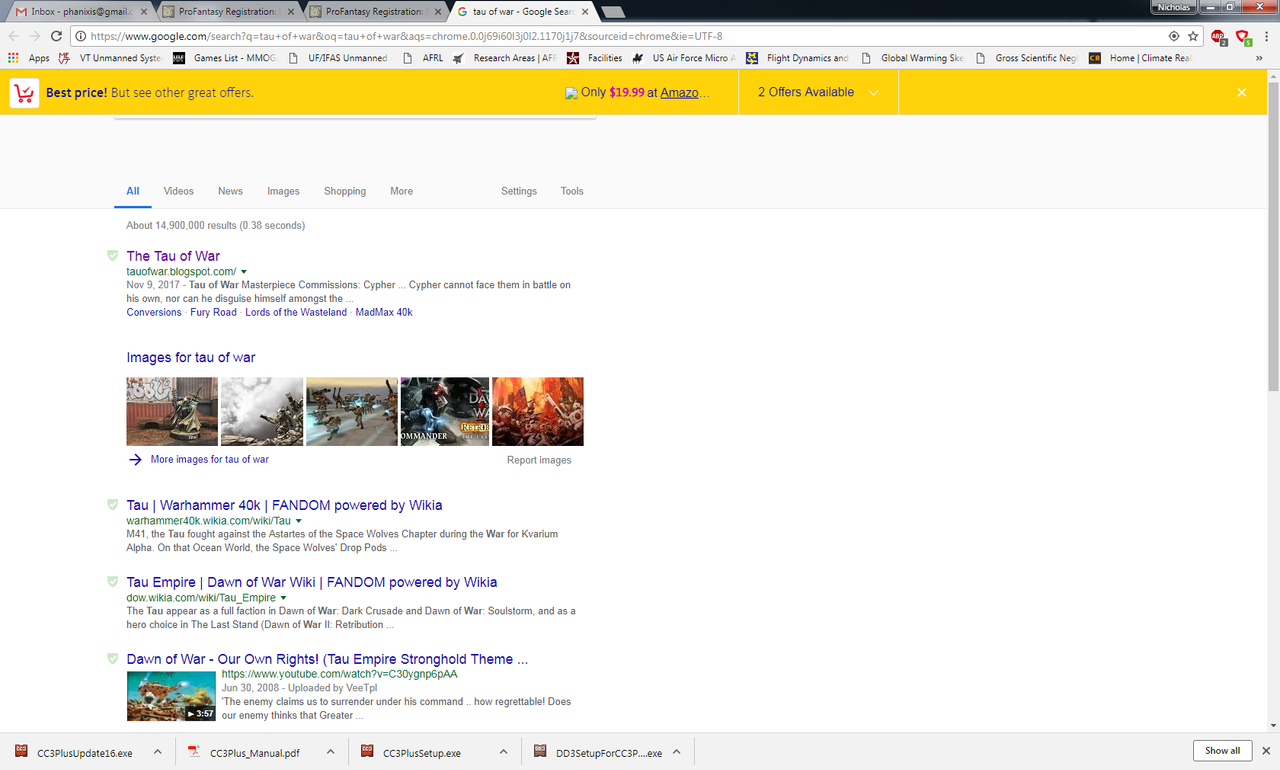1280x770 pixels.
Task: Open US Air Force Micro bookmark
Action: (x=684, y=58)
